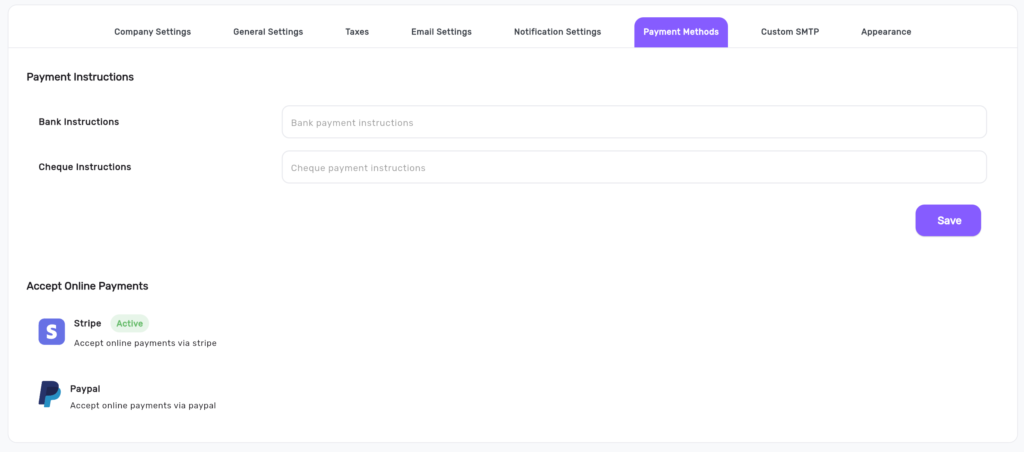Click the 'Accept online payments via paypal' text
The width and height of the screenshot is (1024, 452).
143,406
